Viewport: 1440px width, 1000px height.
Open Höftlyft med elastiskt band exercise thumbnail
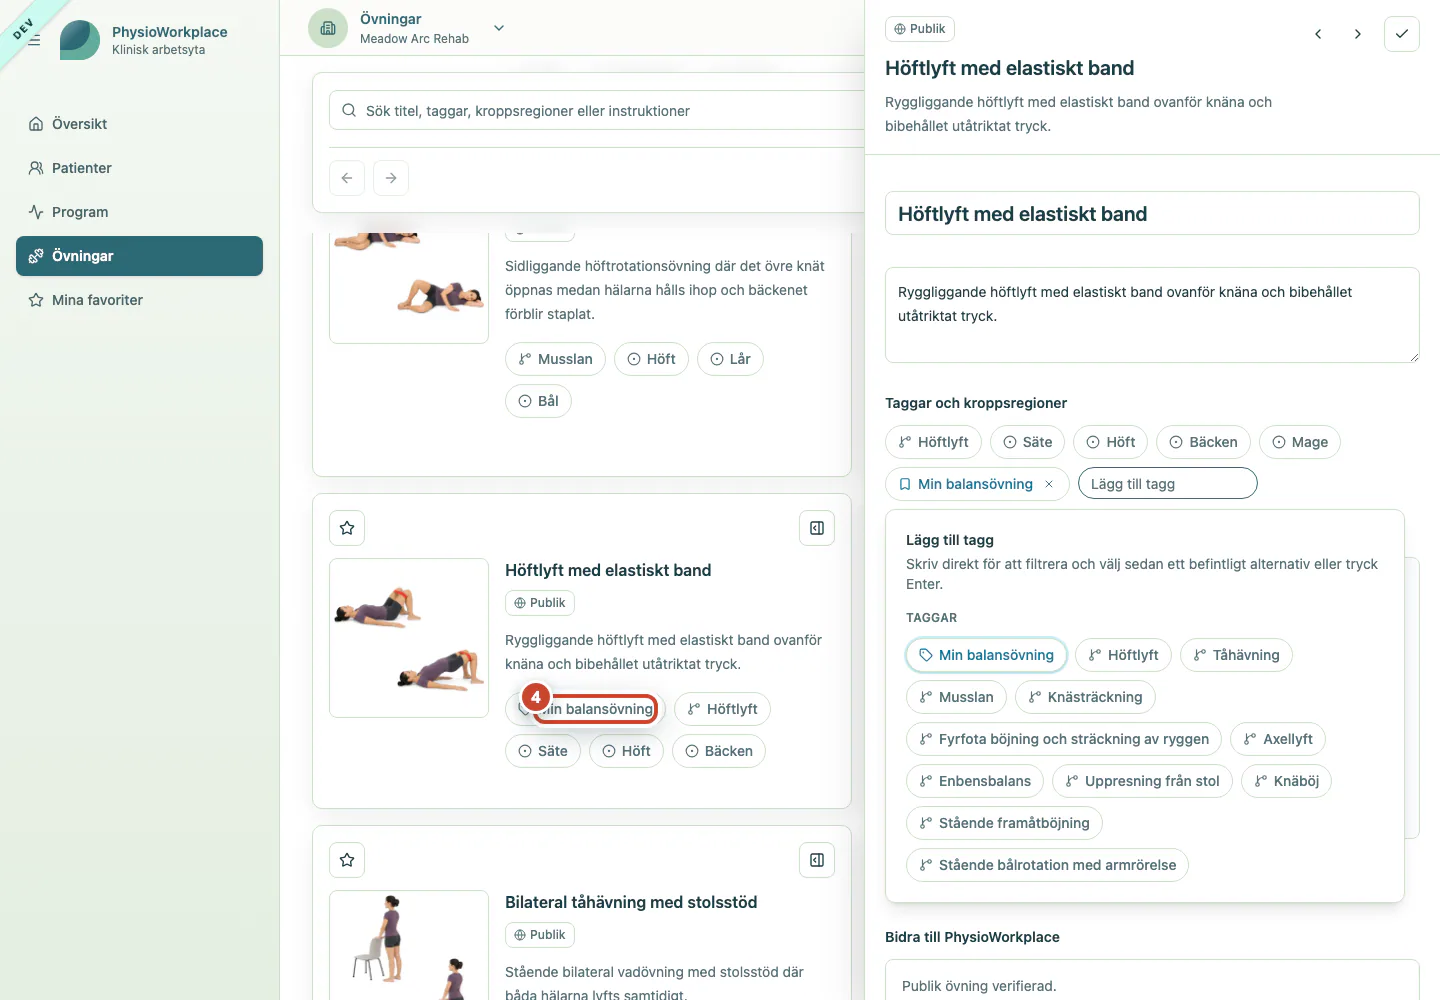pyautogui.click(x=409, y=638)
